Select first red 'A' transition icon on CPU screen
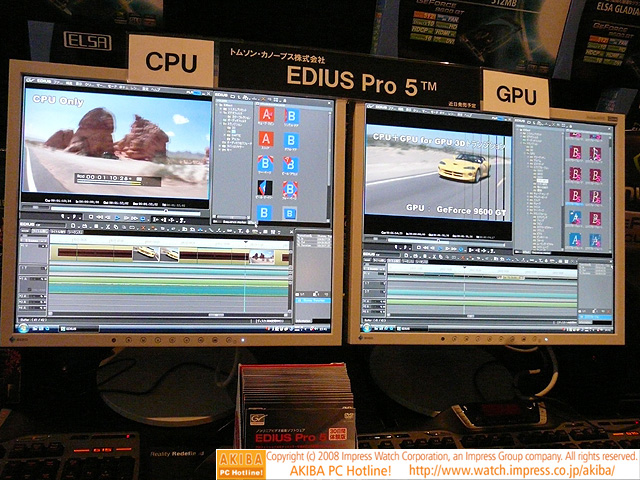The width and height of the screenshot is (640, 480). point(266,115)
